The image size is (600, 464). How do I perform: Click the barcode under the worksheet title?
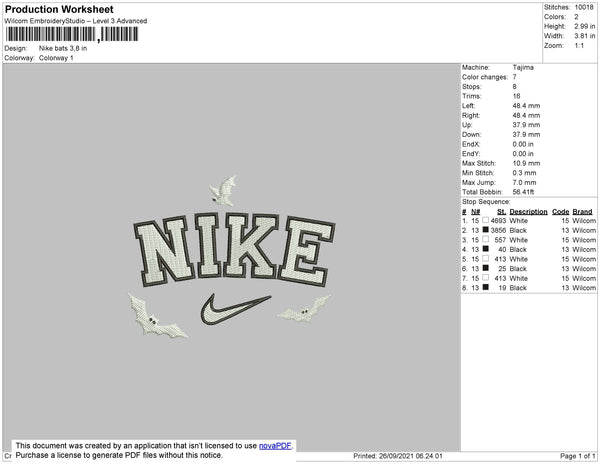click(72, 34)
